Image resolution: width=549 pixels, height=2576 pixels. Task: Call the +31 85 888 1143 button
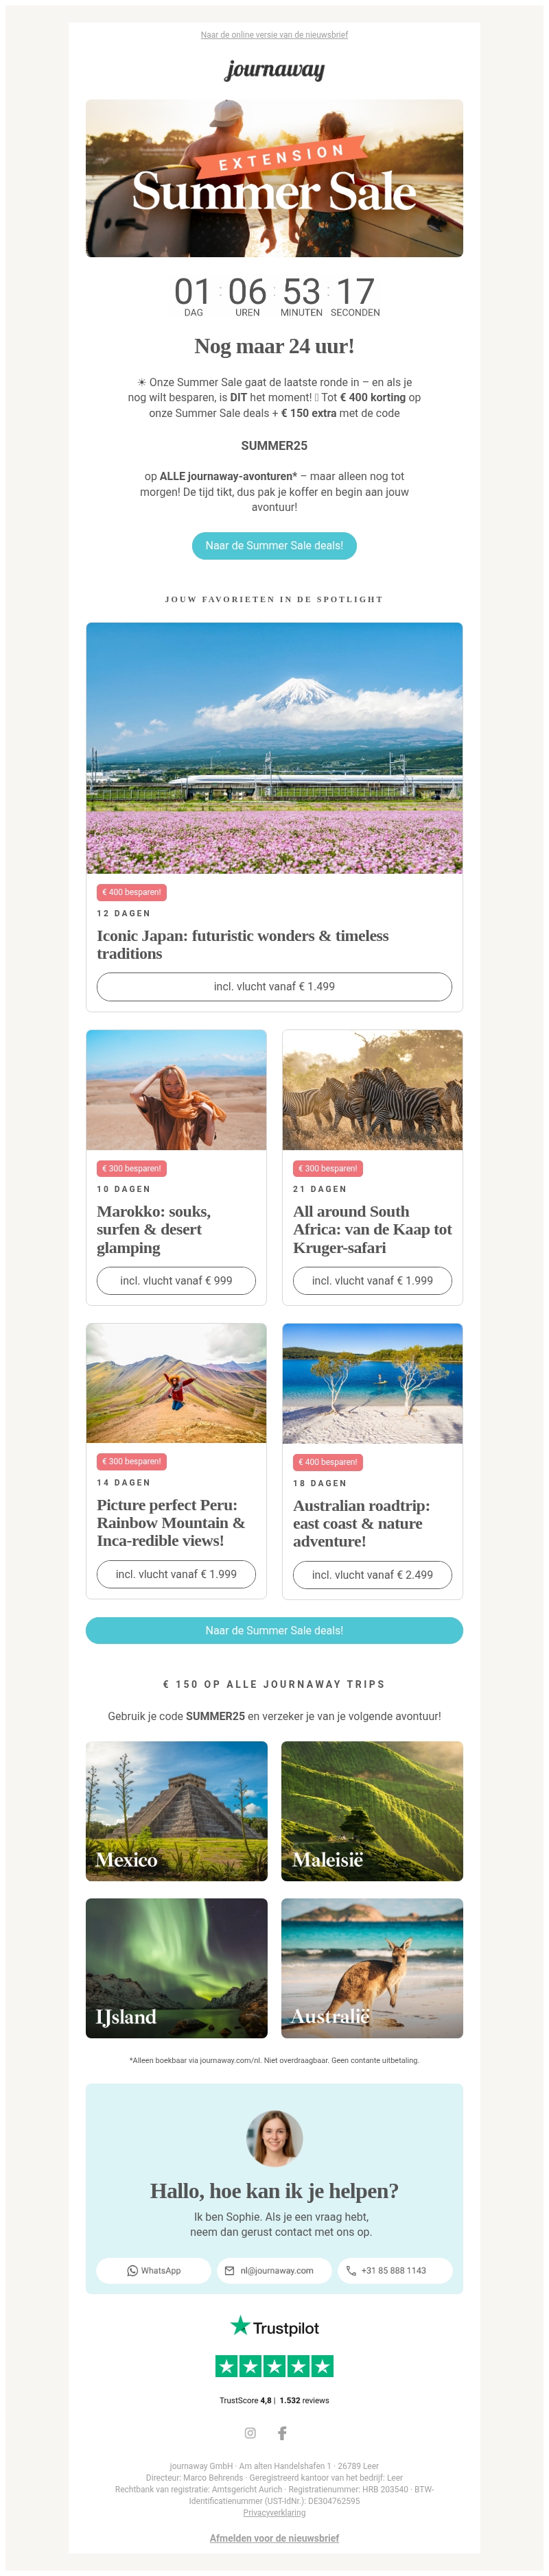click(x=395, y=2270)
